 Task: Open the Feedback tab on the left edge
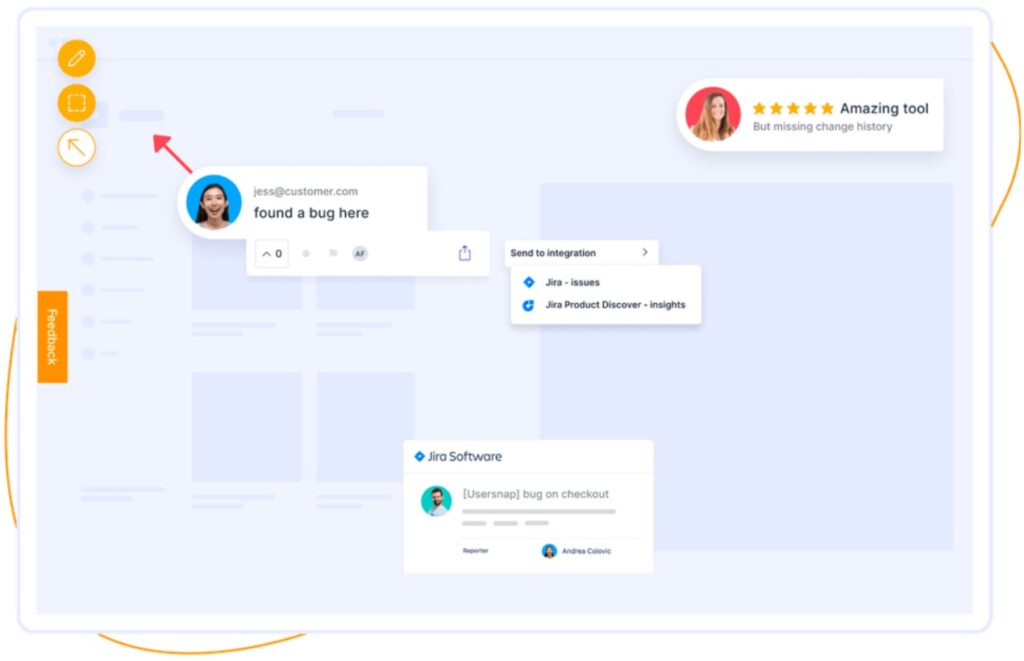(x=53, y=337)
